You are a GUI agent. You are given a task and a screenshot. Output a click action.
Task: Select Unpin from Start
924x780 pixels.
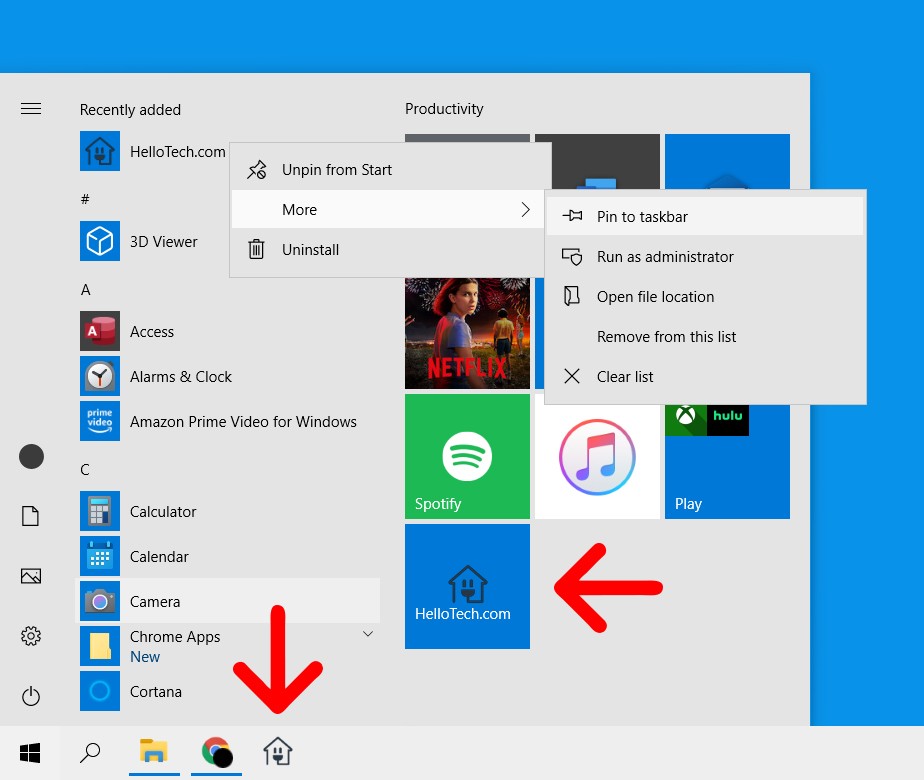pos(388,170)
